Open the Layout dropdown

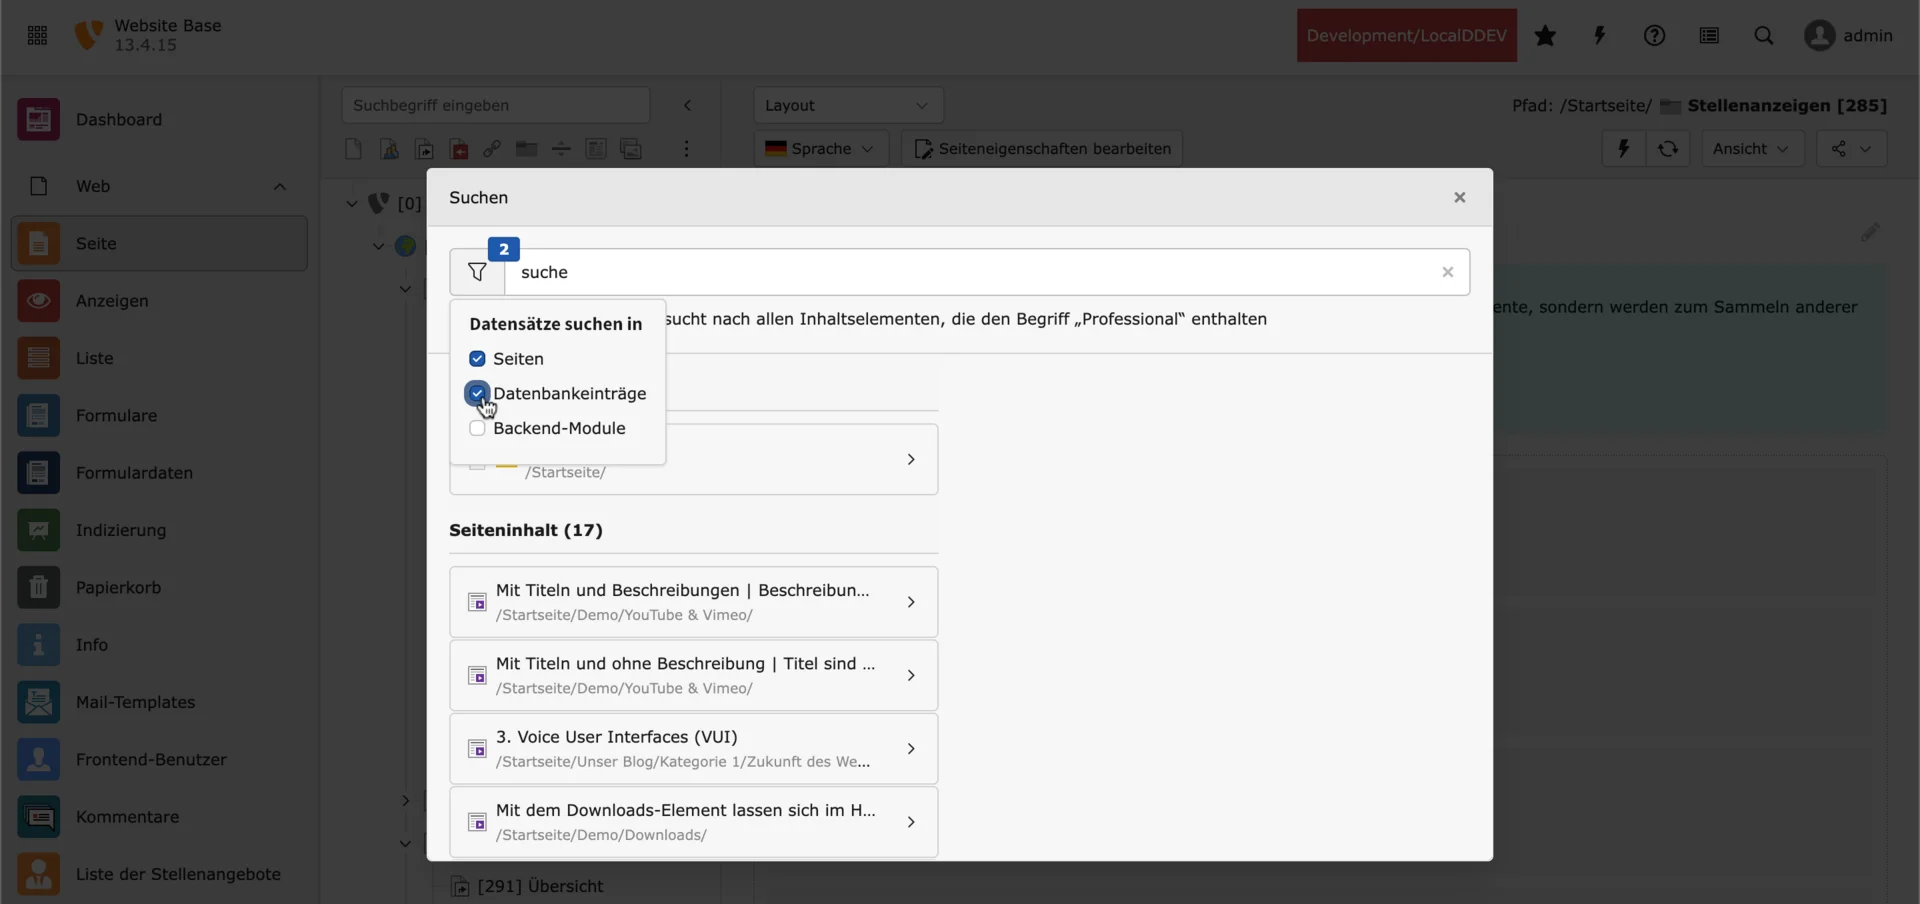[848, 105]
